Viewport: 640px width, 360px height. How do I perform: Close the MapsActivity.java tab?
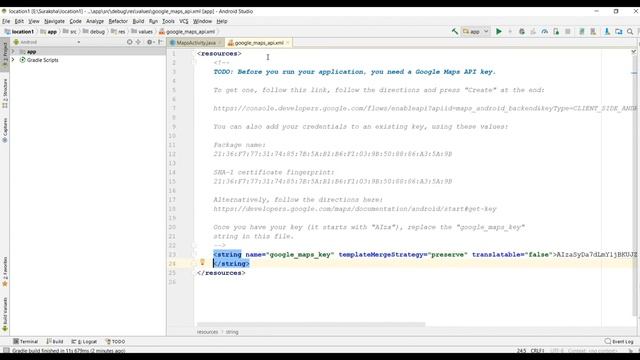[220, 42]
